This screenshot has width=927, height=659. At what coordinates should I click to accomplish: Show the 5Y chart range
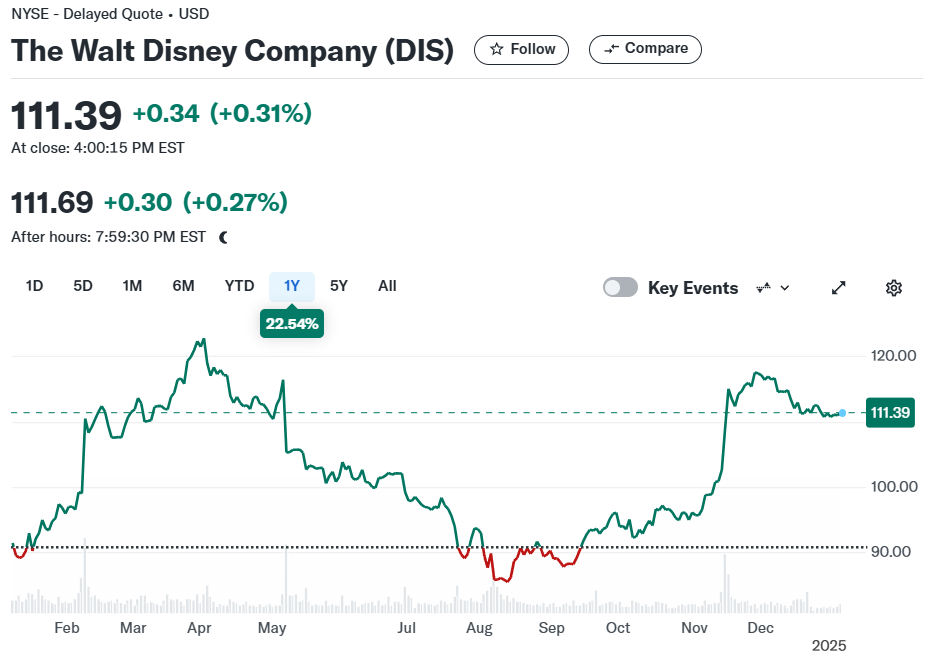click(339, 286)
